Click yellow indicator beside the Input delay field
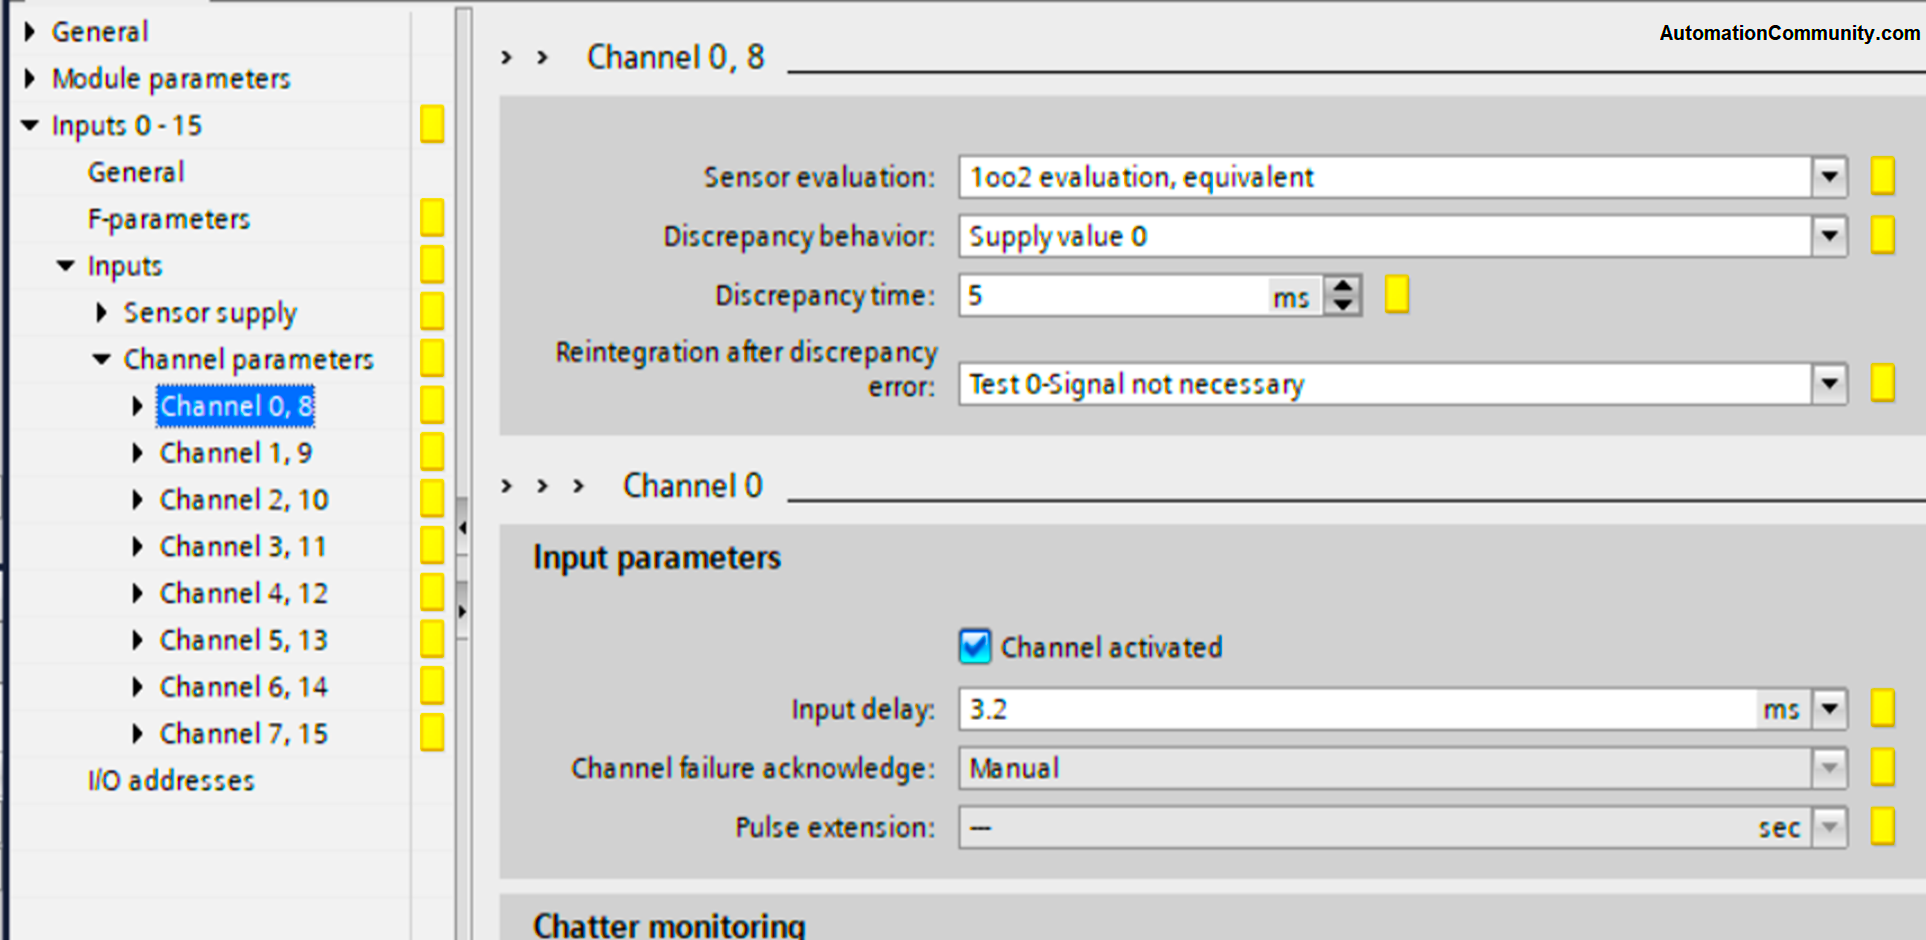Screen dimensions: 1926x940 coord(1883,708)
